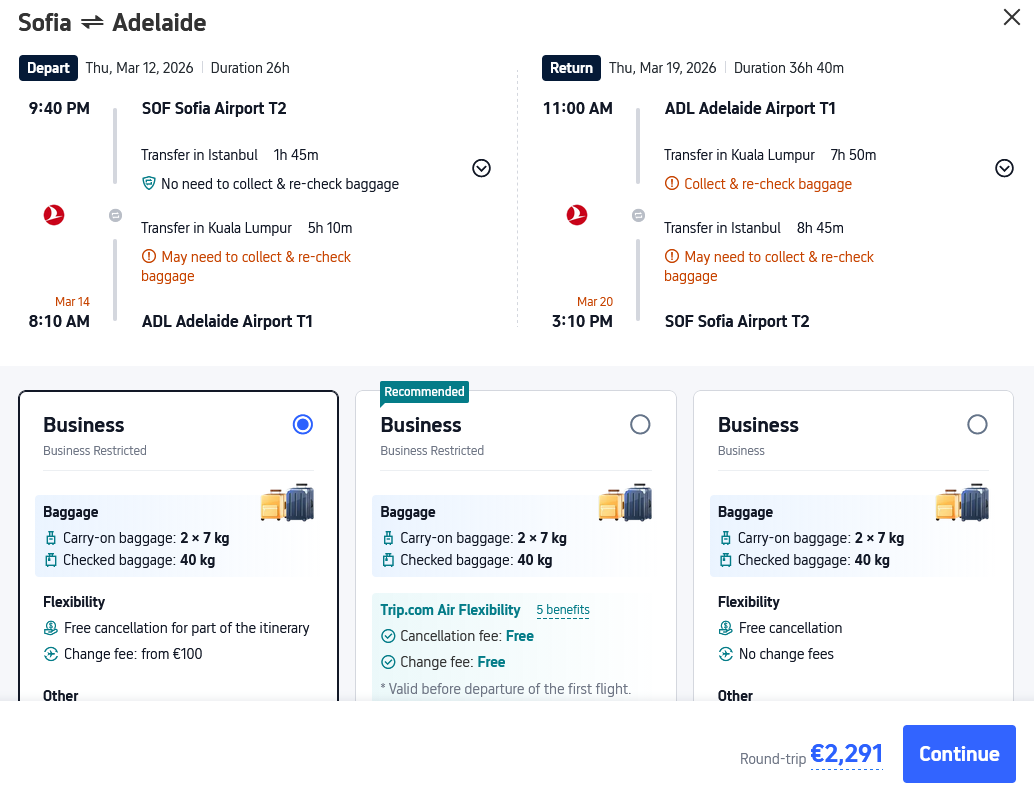Click luggage illustration in third Business card

[x=962, y=503]
